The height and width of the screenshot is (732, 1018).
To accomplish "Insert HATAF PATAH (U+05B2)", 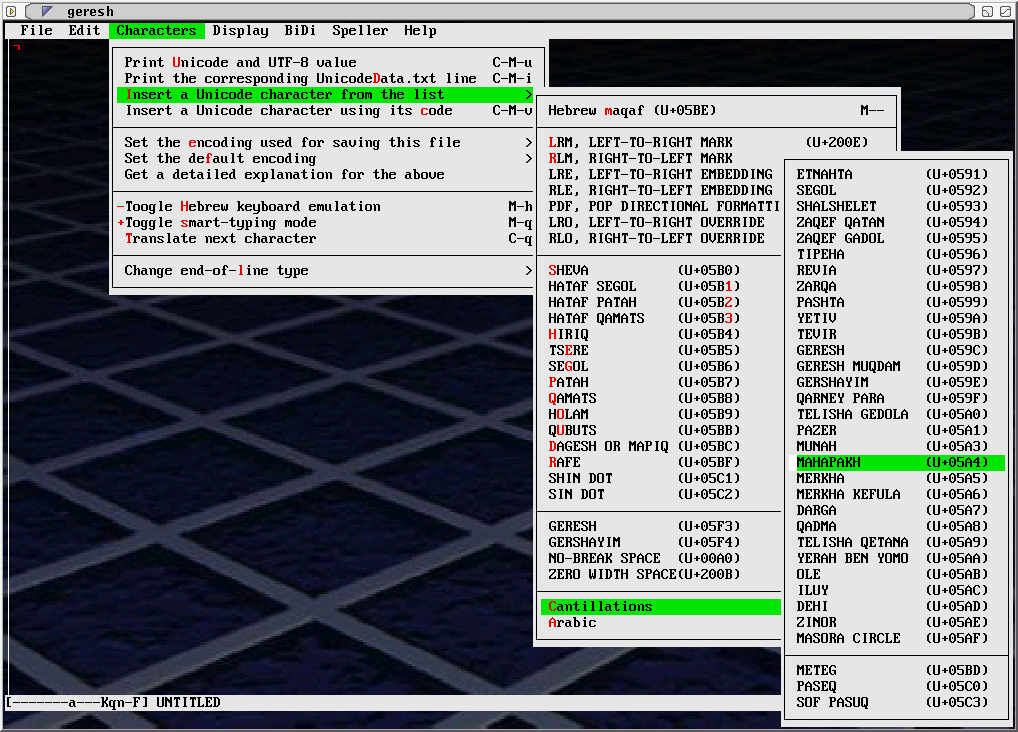I will [x=661, y=303].
